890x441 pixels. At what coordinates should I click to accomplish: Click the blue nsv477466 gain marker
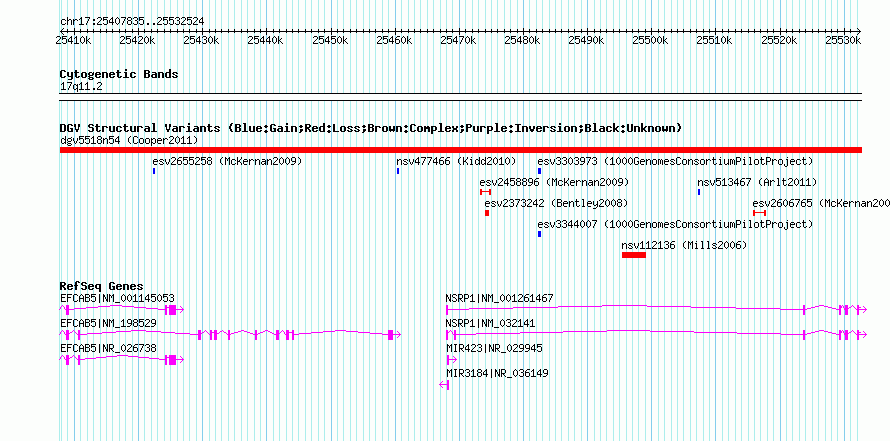pos(398,171)
